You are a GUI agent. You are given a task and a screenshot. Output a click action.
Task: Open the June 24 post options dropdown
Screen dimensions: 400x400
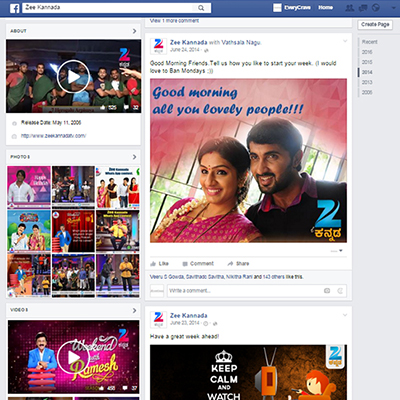[345, 41]
